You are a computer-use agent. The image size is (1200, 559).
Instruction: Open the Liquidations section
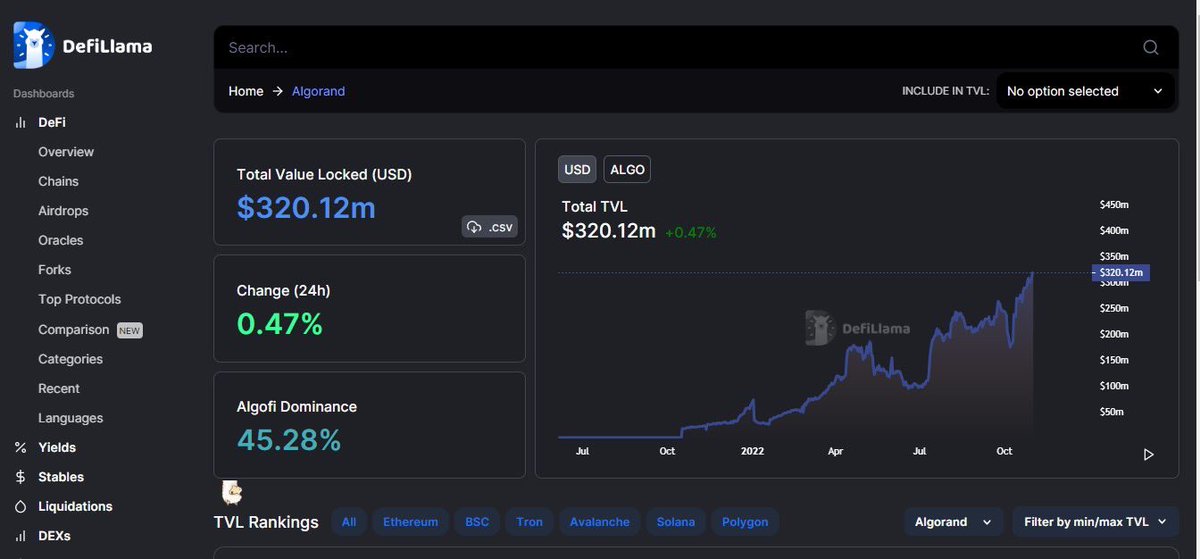pyautogui.click(x=75, y=506)
